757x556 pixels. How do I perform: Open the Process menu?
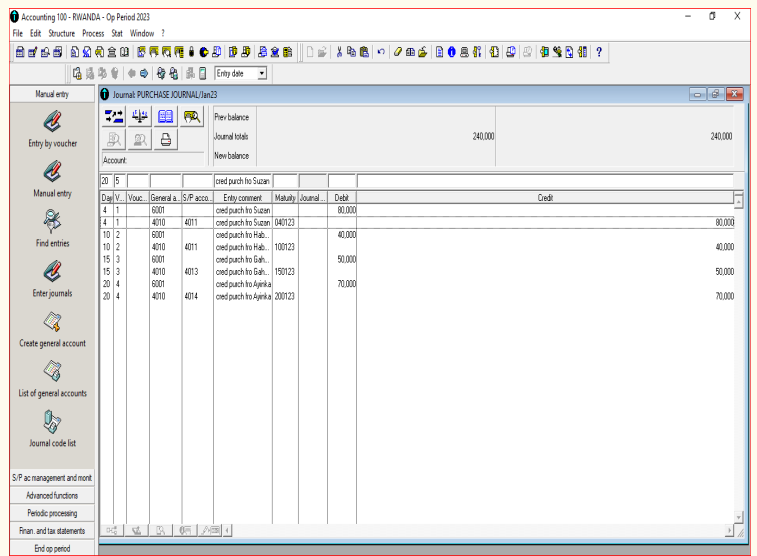pyautogui.click(x=93, y=33)
